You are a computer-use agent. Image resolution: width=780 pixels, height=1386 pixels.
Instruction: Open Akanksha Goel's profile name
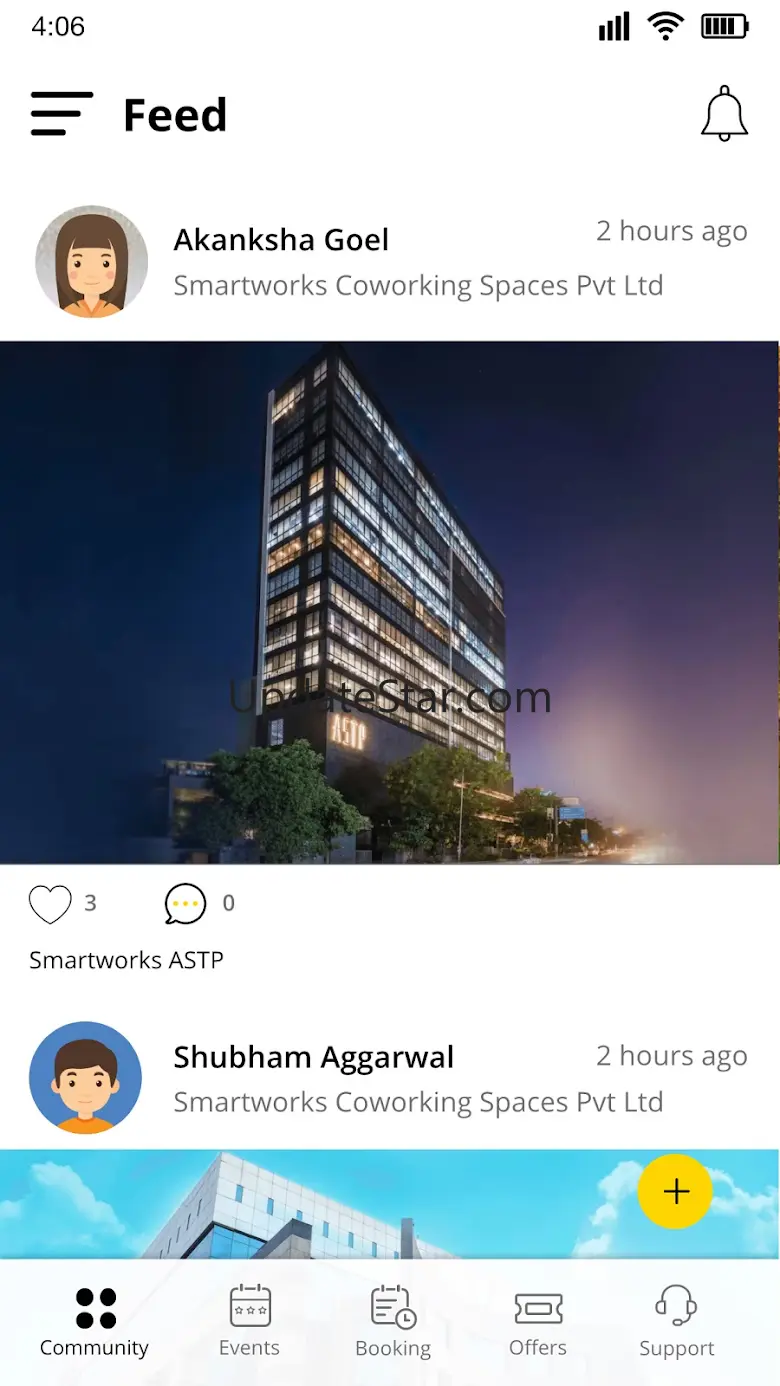pyautogui.click(x=281, y=240)
